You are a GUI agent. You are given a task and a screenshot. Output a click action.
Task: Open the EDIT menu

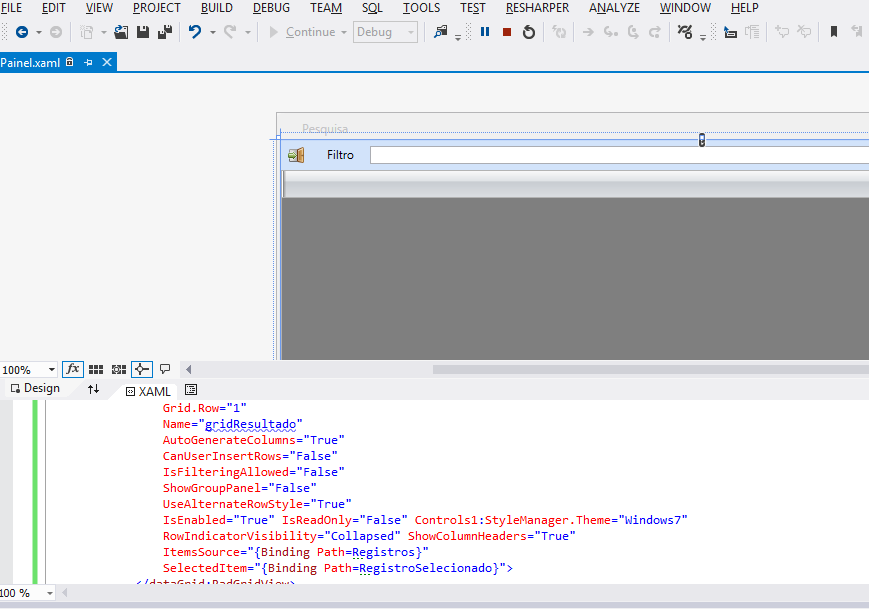tap(54, 8)
